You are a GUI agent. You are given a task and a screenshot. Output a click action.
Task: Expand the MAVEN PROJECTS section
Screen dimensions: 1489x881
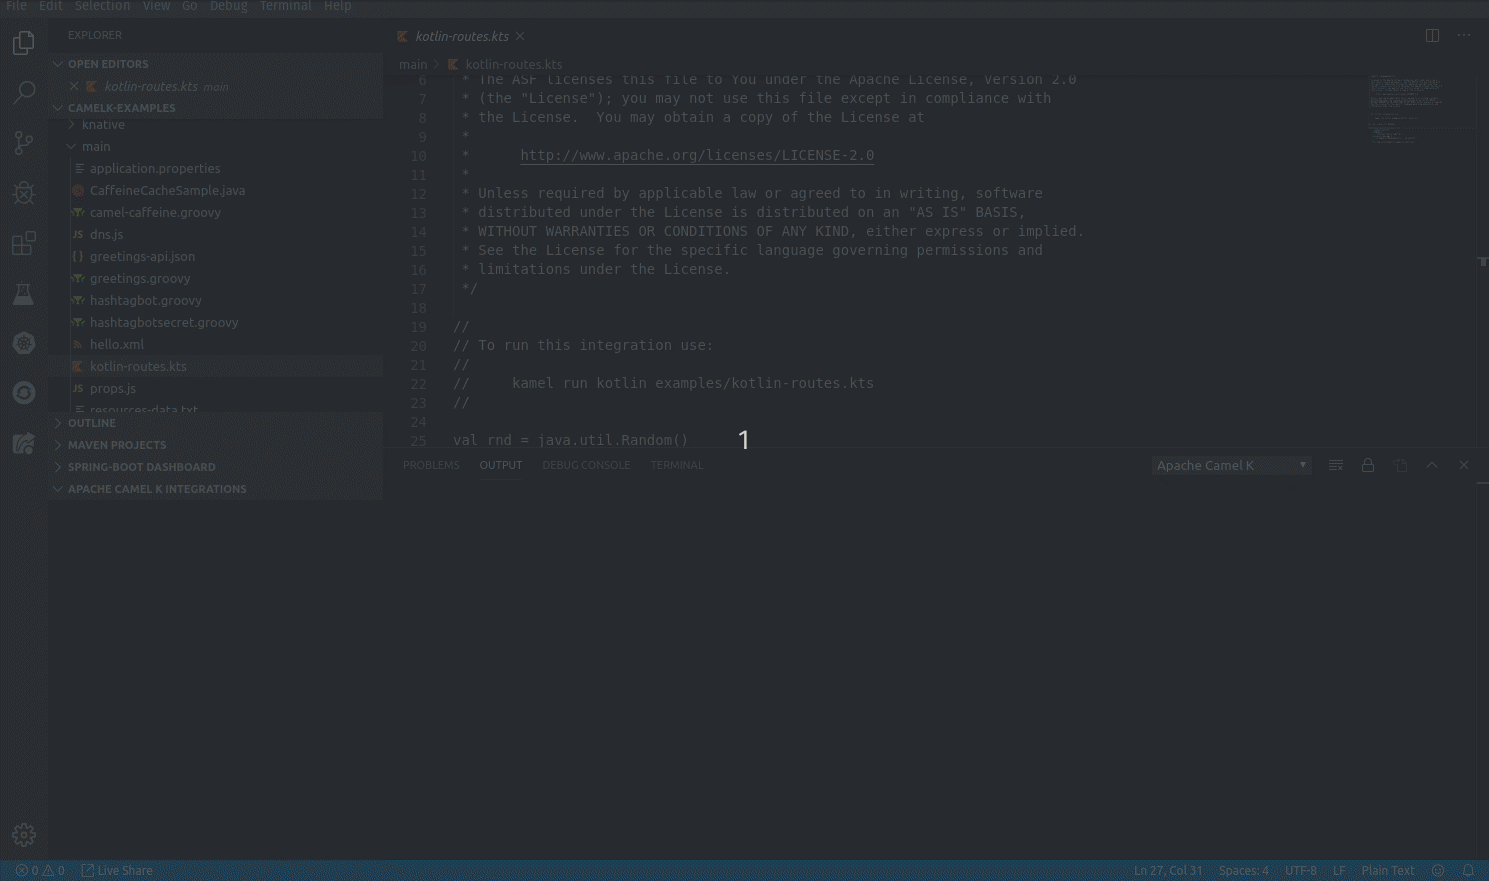point(117,444)
